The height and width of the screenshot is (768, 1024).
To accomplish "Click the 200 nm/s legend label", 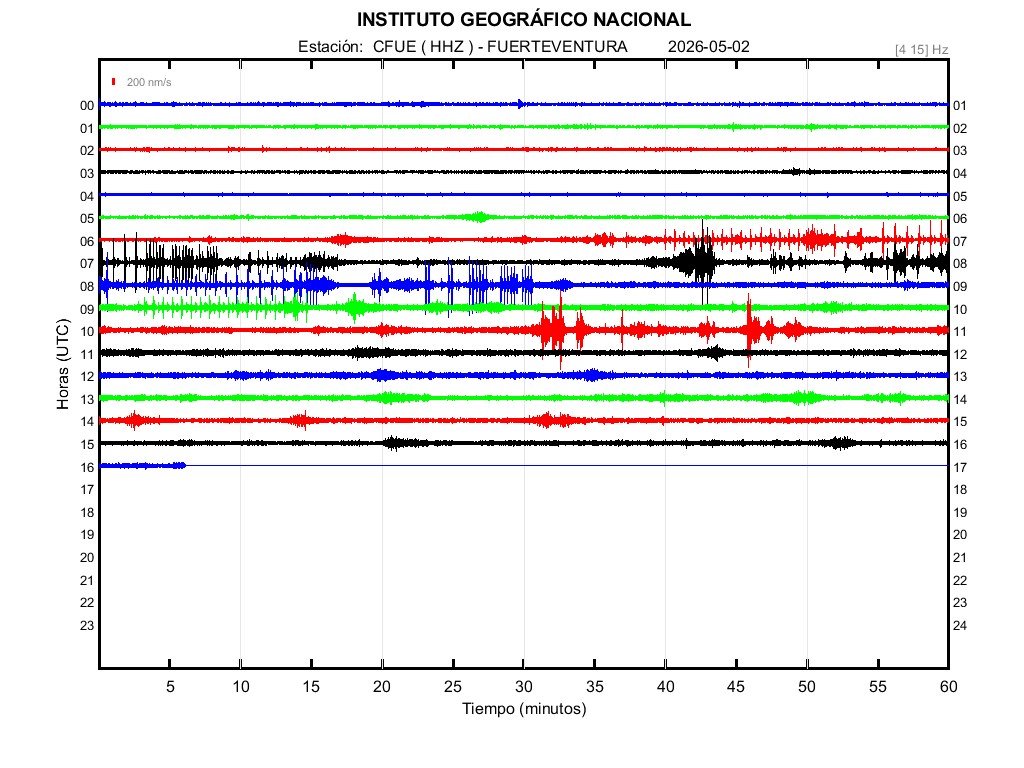I will (149, 82).
